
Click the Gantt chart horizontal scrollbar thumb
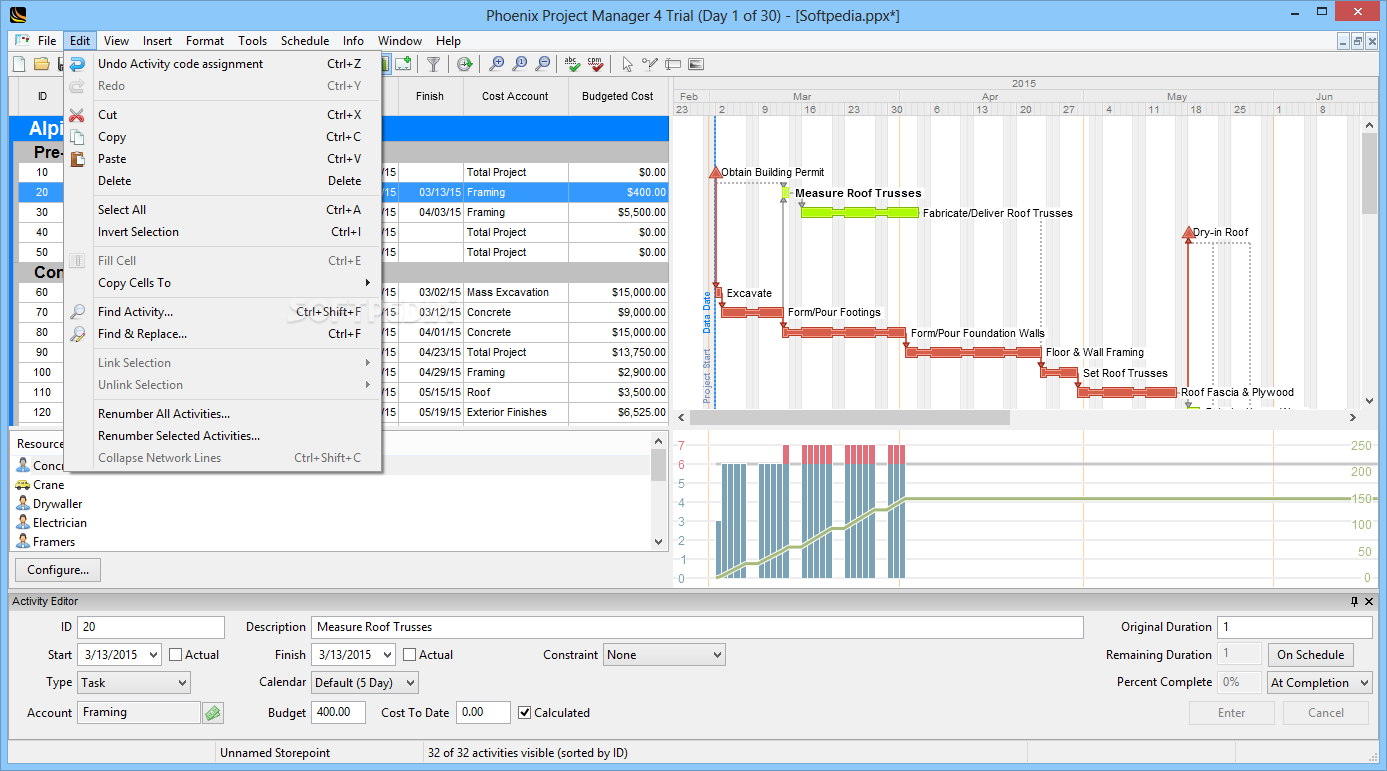(x=849, y=417)
